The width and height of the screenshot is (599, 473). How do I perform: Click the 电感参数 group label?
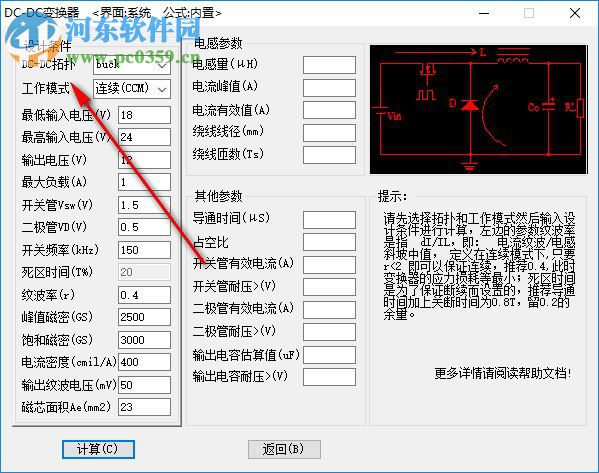(x=218, y=43)
